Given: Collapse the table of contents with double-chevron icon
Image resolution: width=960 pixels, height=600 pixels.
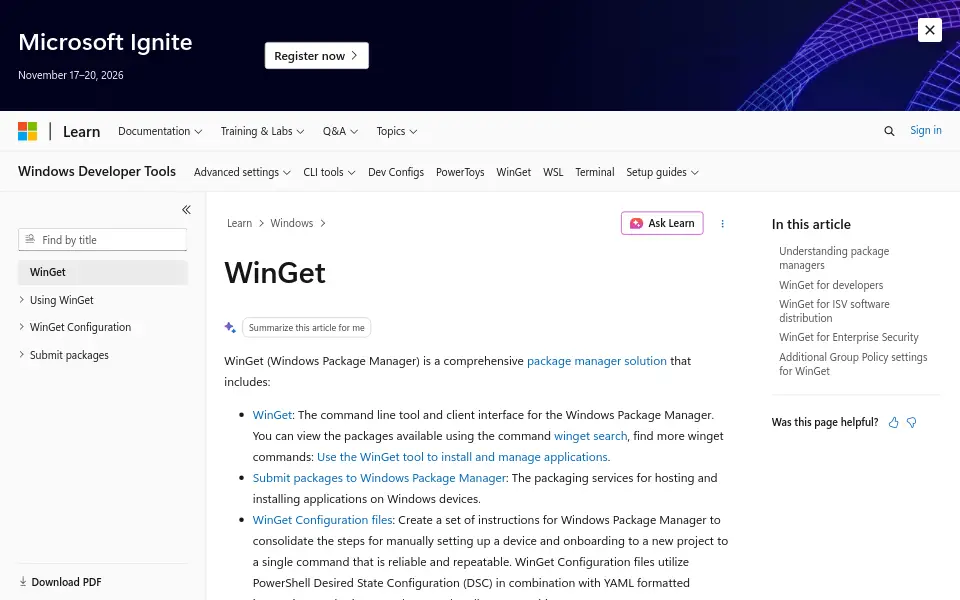Looking at the screenshot, I should [186, 210].
